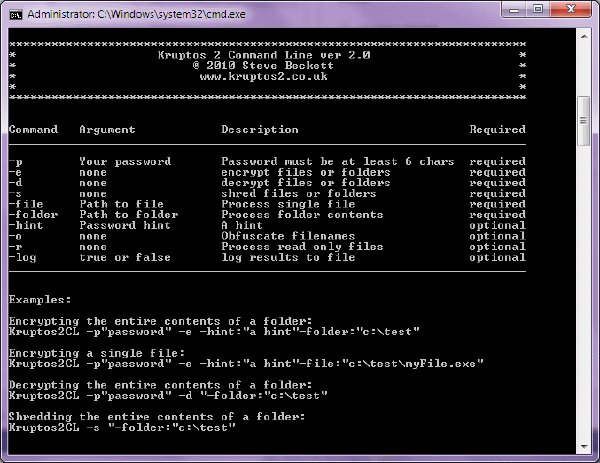
Task: Maximize the Administrator cmd.exe window
Action: click(538, 10)
